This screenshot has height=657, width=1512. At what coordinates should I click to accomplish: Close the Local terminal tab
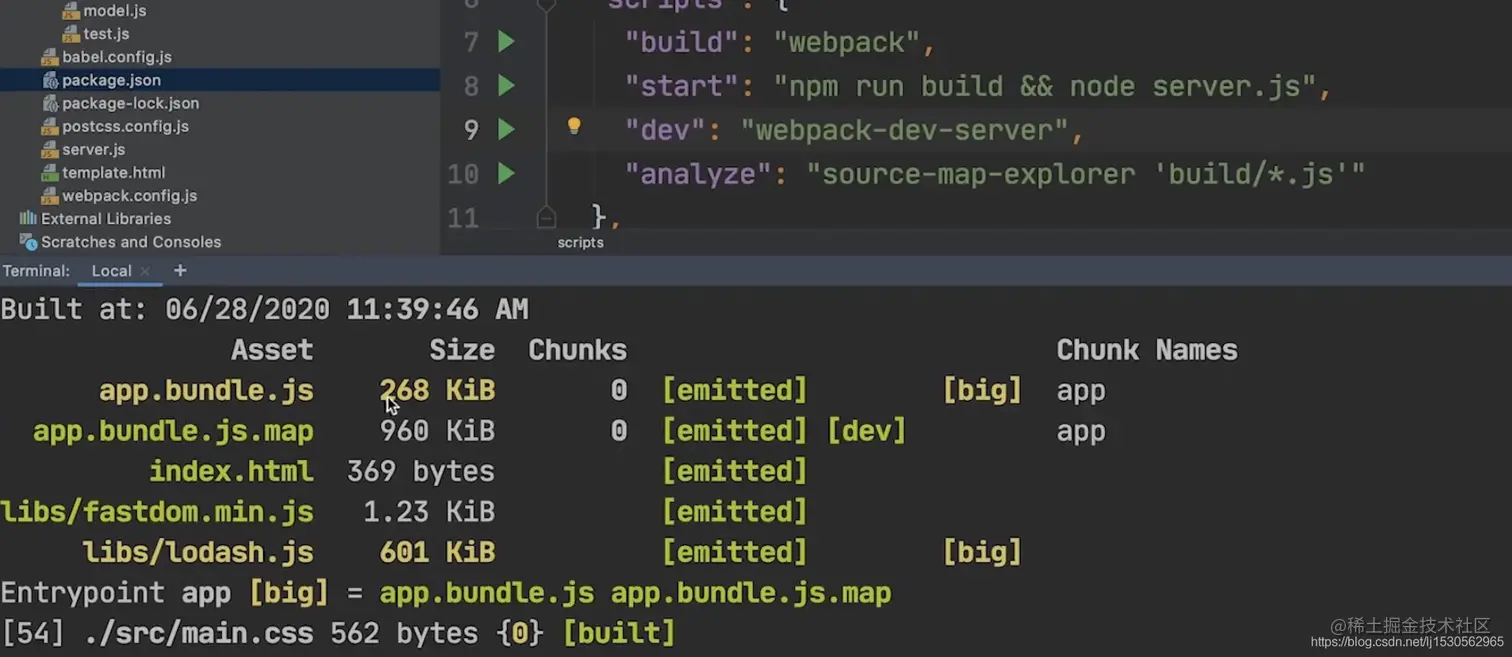pyautogui.click(x=145, y=271)
